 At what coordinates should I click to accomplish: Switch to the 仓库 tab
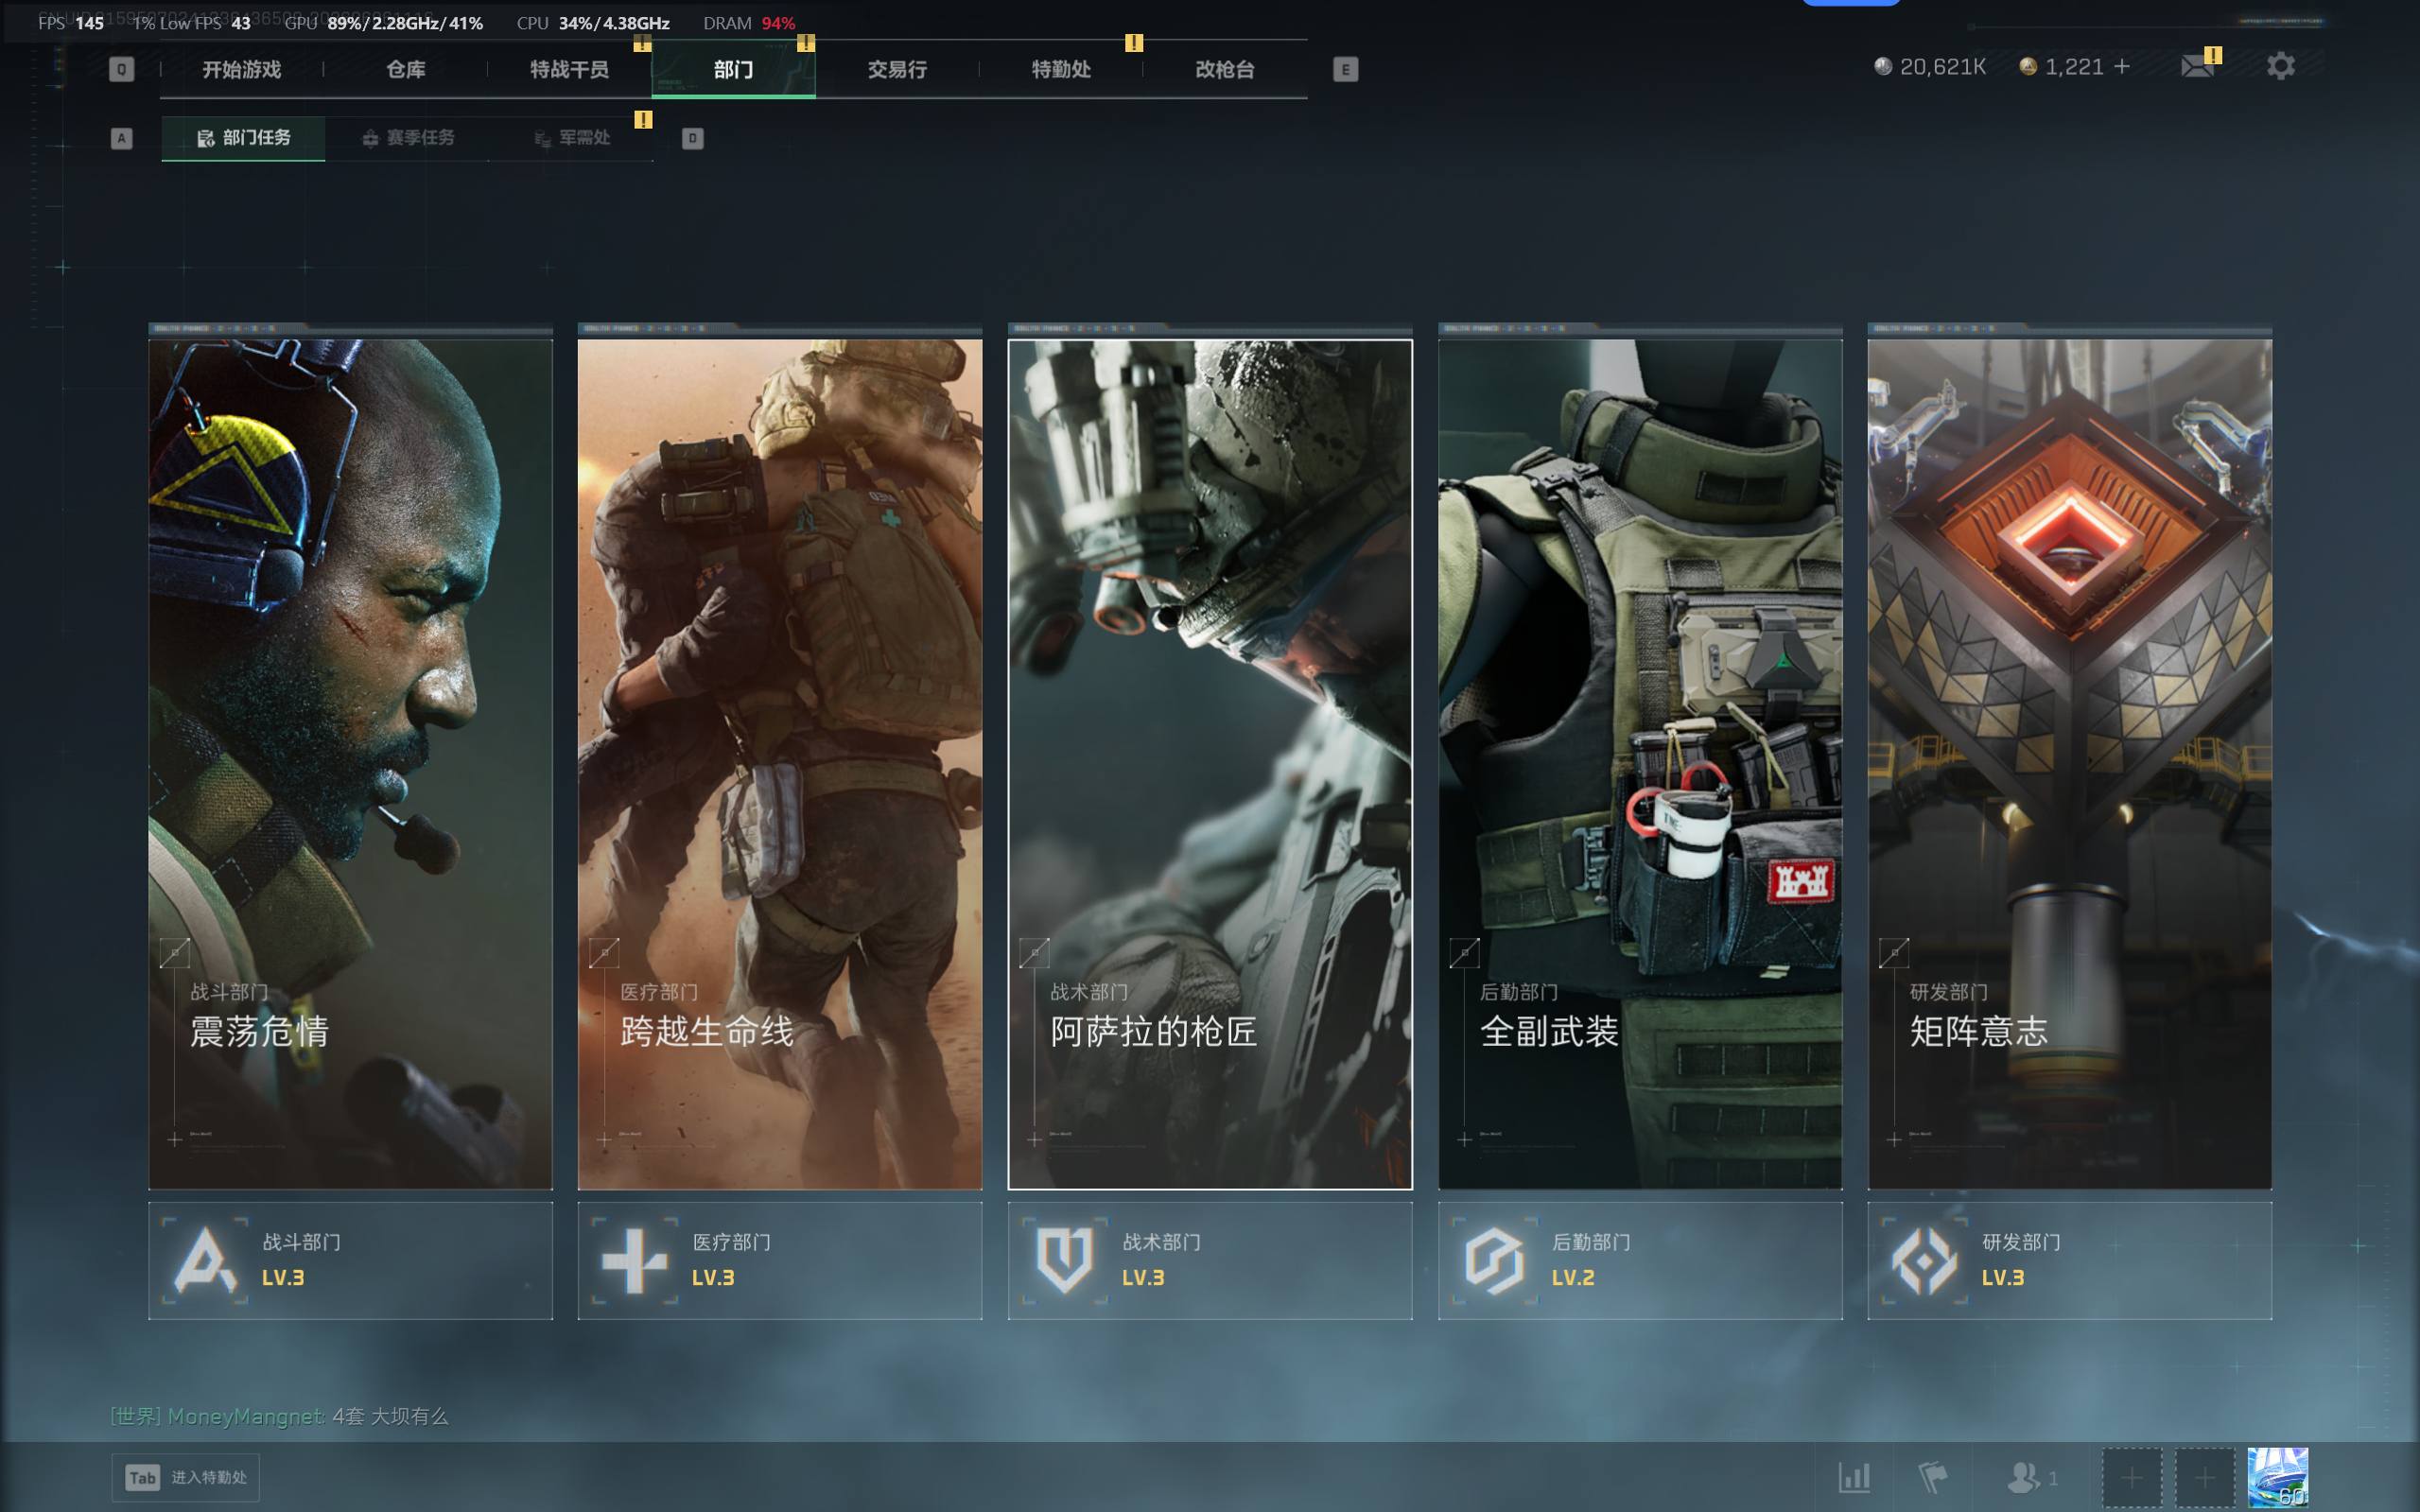[406, 69]
